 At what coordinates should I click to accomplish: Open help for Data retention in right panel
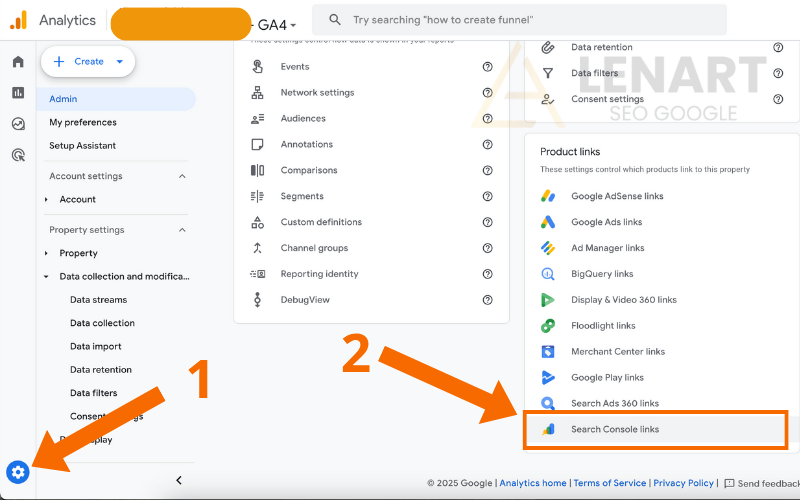(x=778, y=47)
